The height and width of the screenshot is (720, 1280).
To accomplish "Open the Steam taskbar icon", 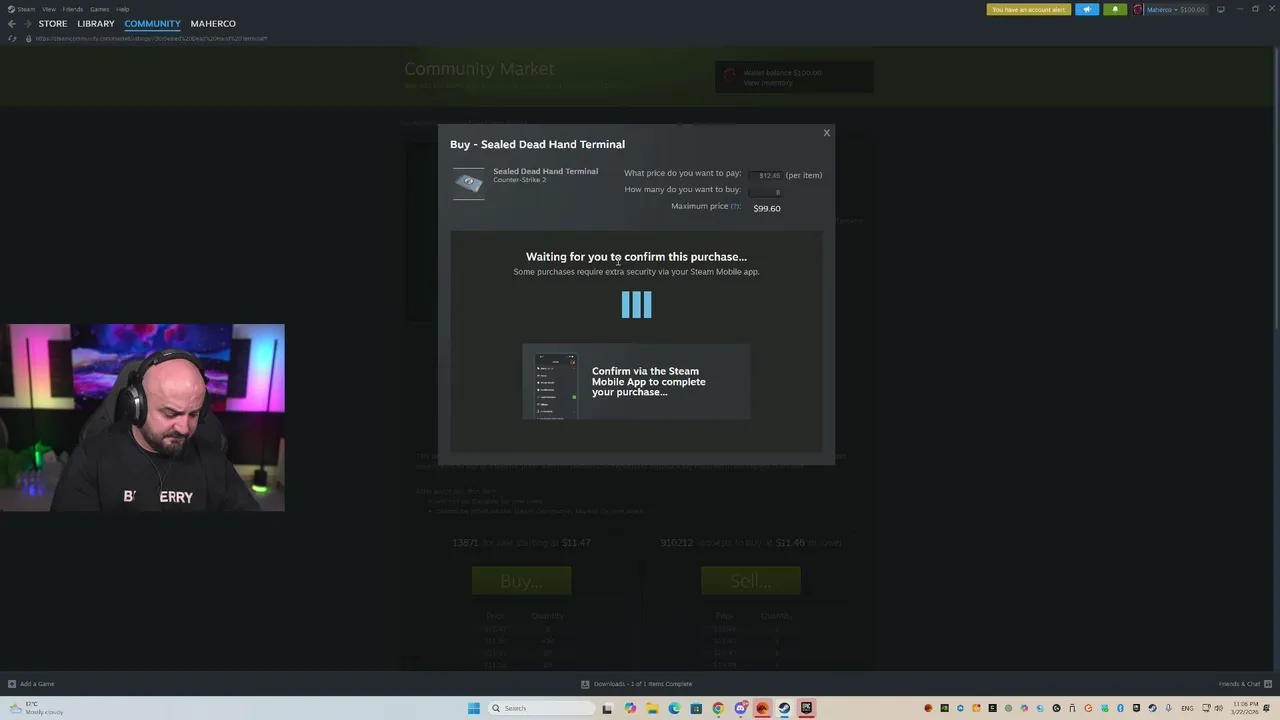I will [x=784, y=708].
